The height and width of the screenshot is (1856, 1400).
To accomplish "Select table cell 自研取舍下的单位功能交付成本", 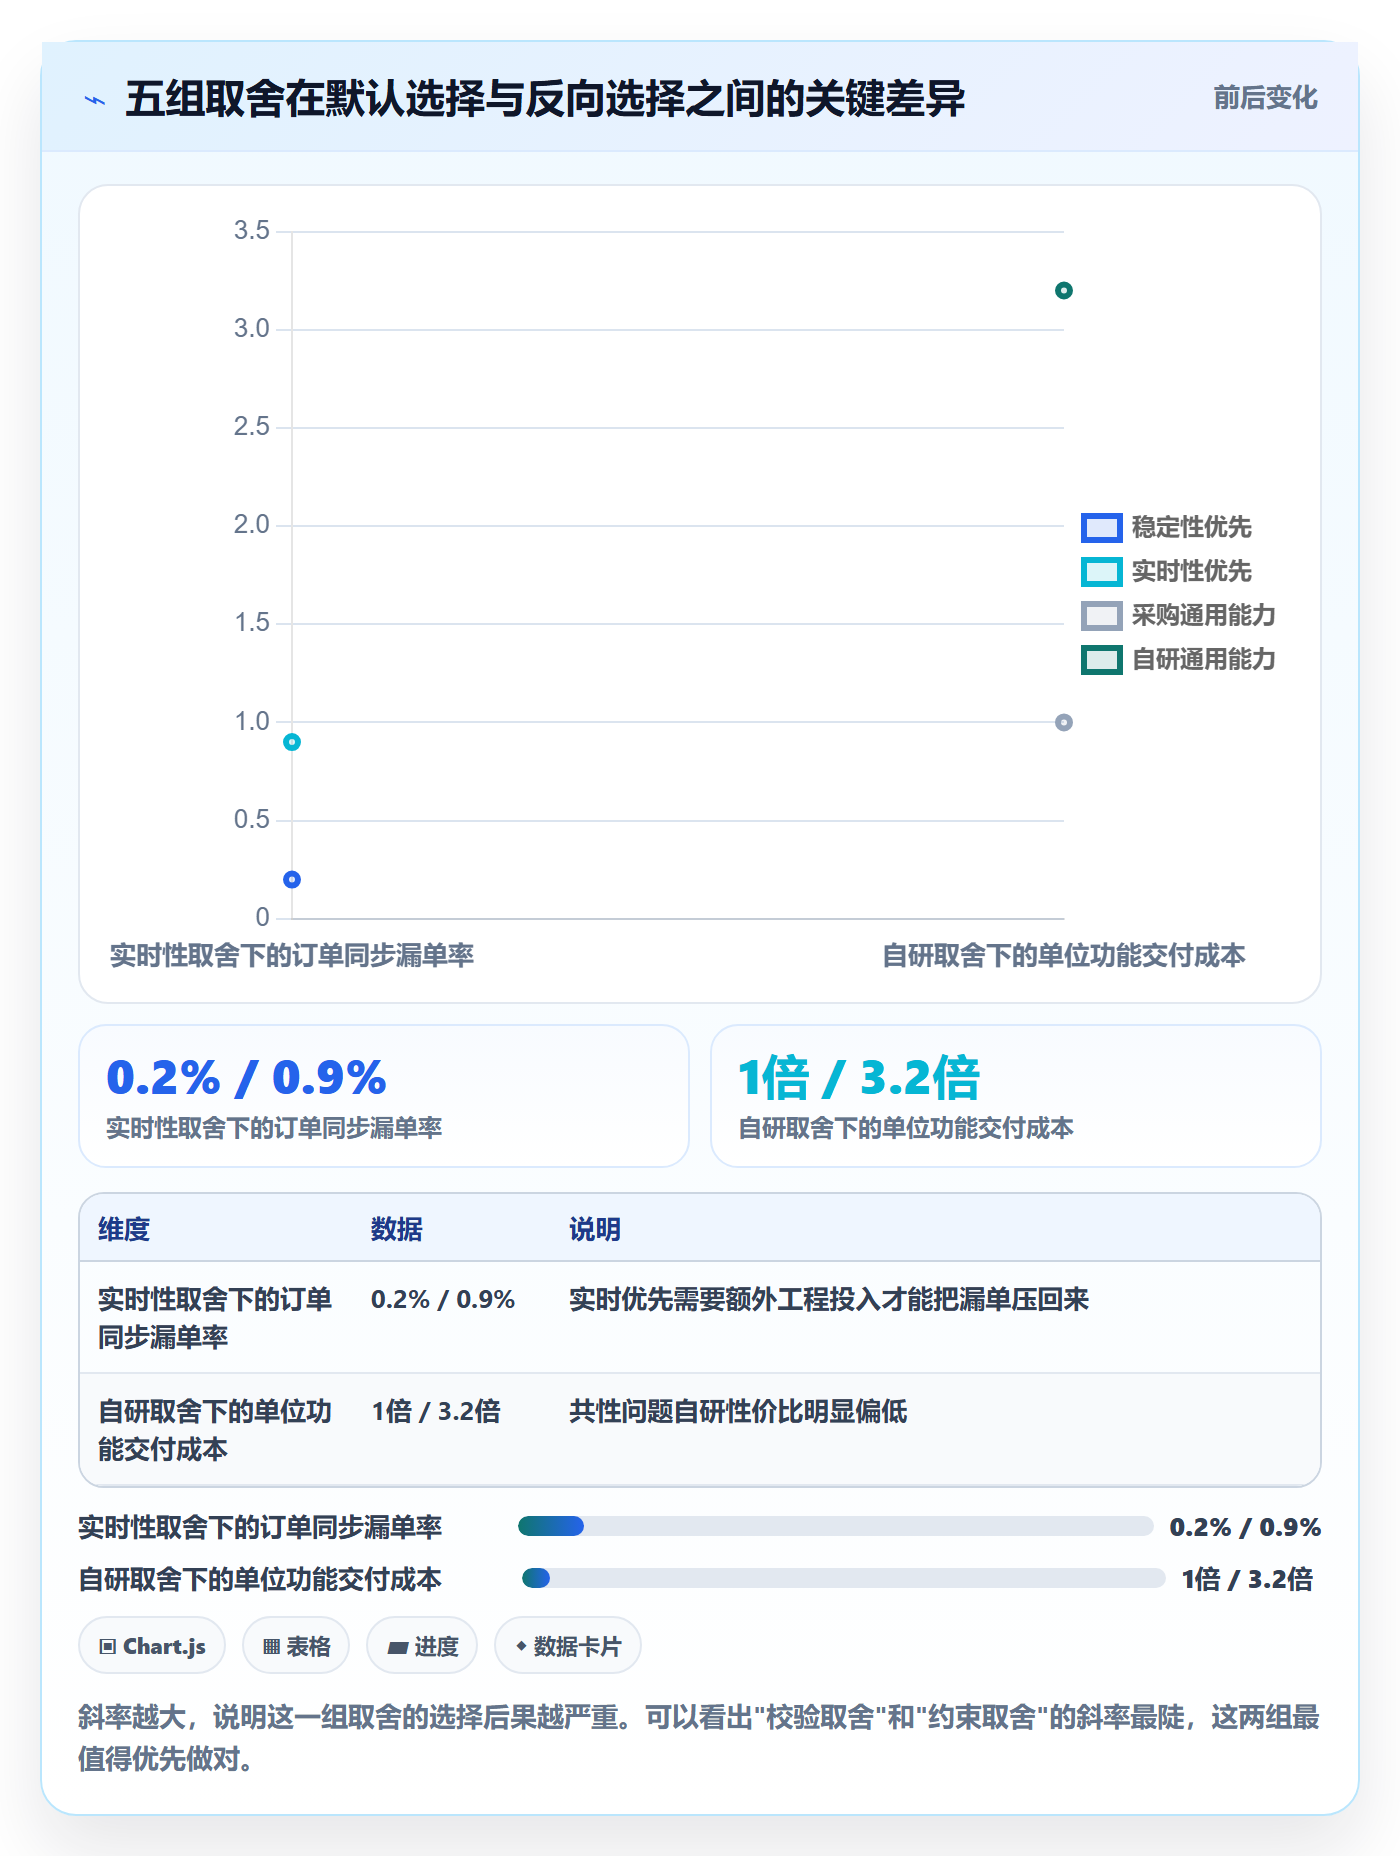I will point(215,1430).
